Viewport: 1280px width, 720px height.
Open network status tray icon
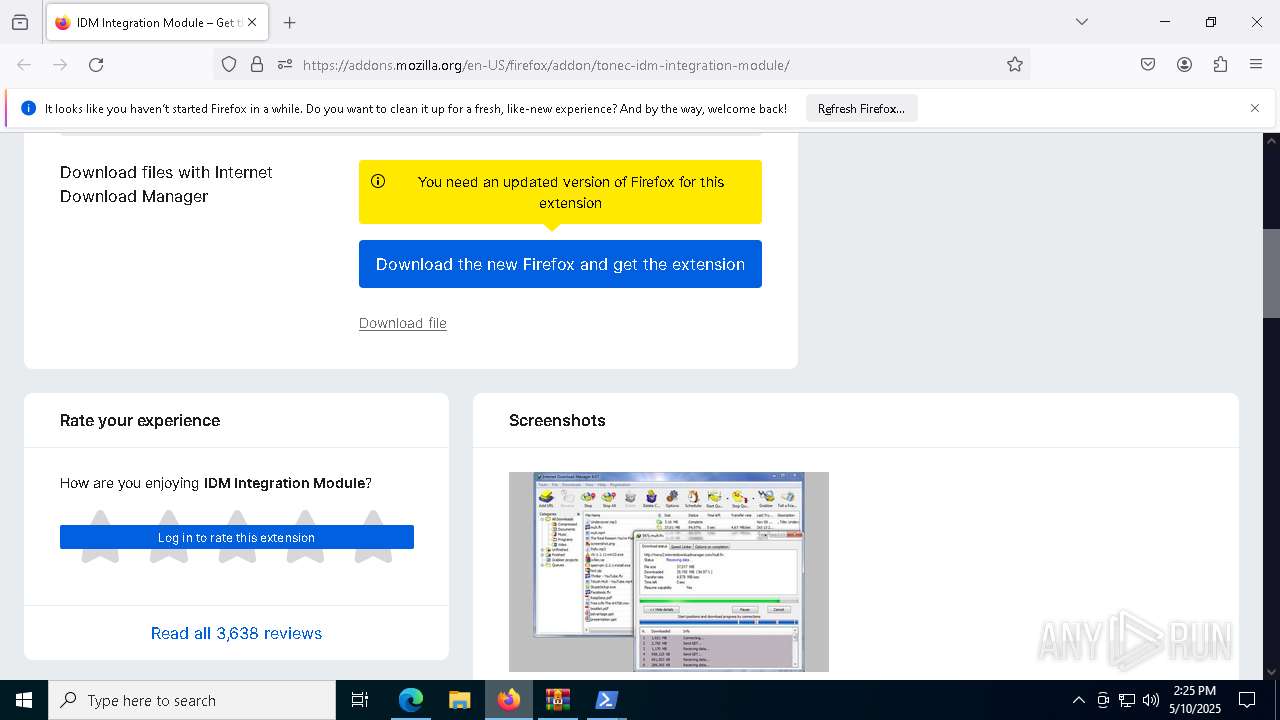click(1127, 700)
